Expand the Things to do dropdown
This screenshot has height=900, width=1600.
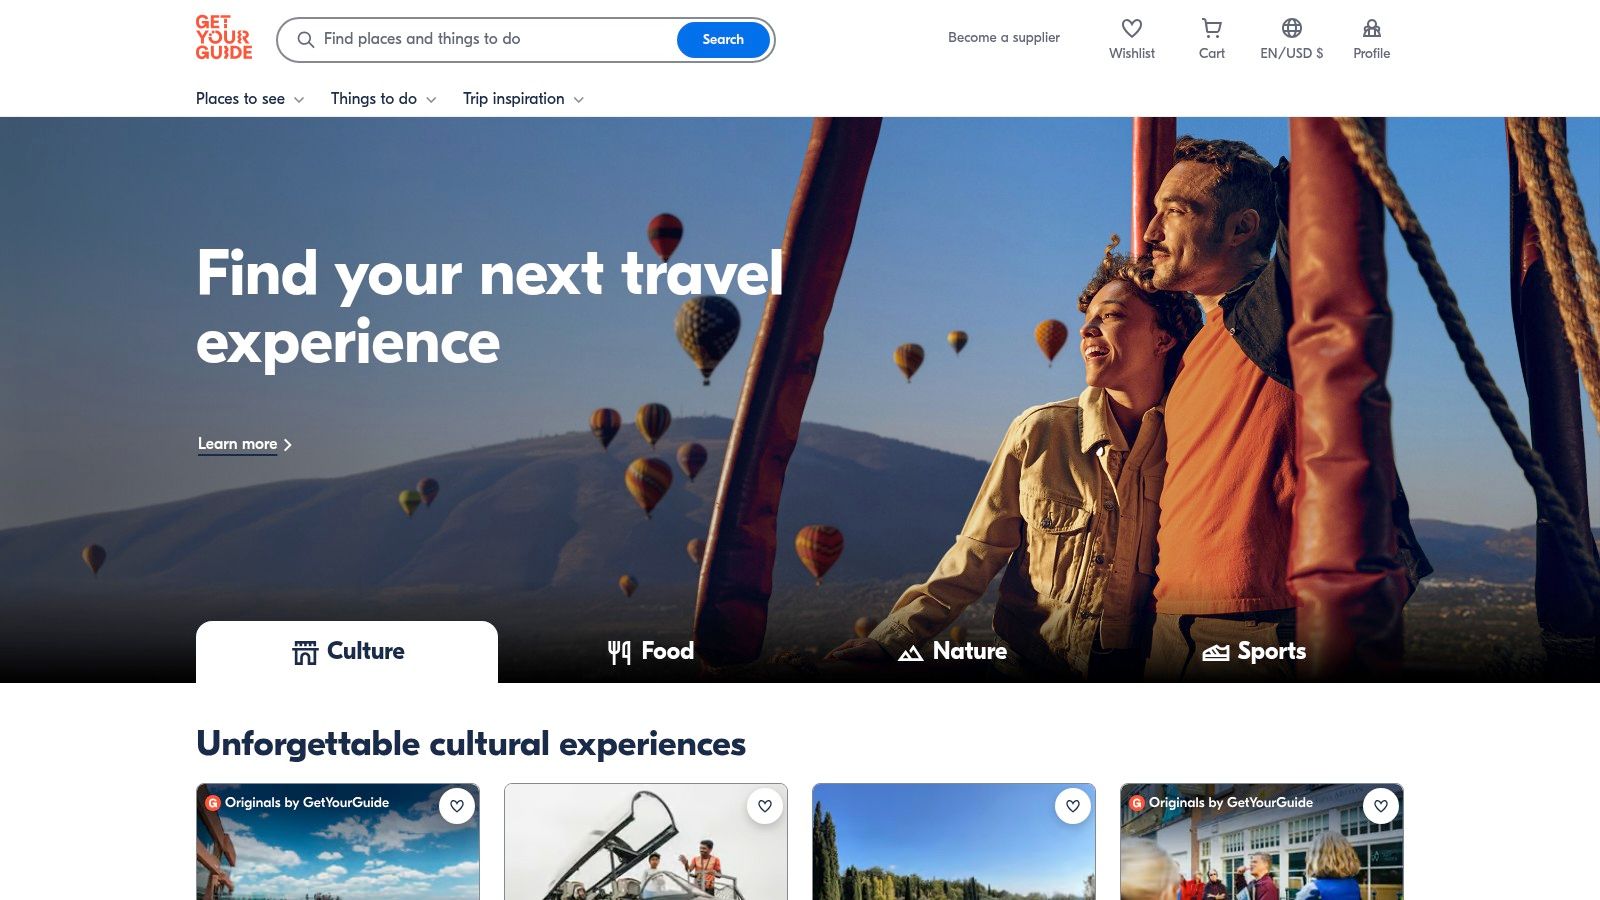[x=384, y=99]
